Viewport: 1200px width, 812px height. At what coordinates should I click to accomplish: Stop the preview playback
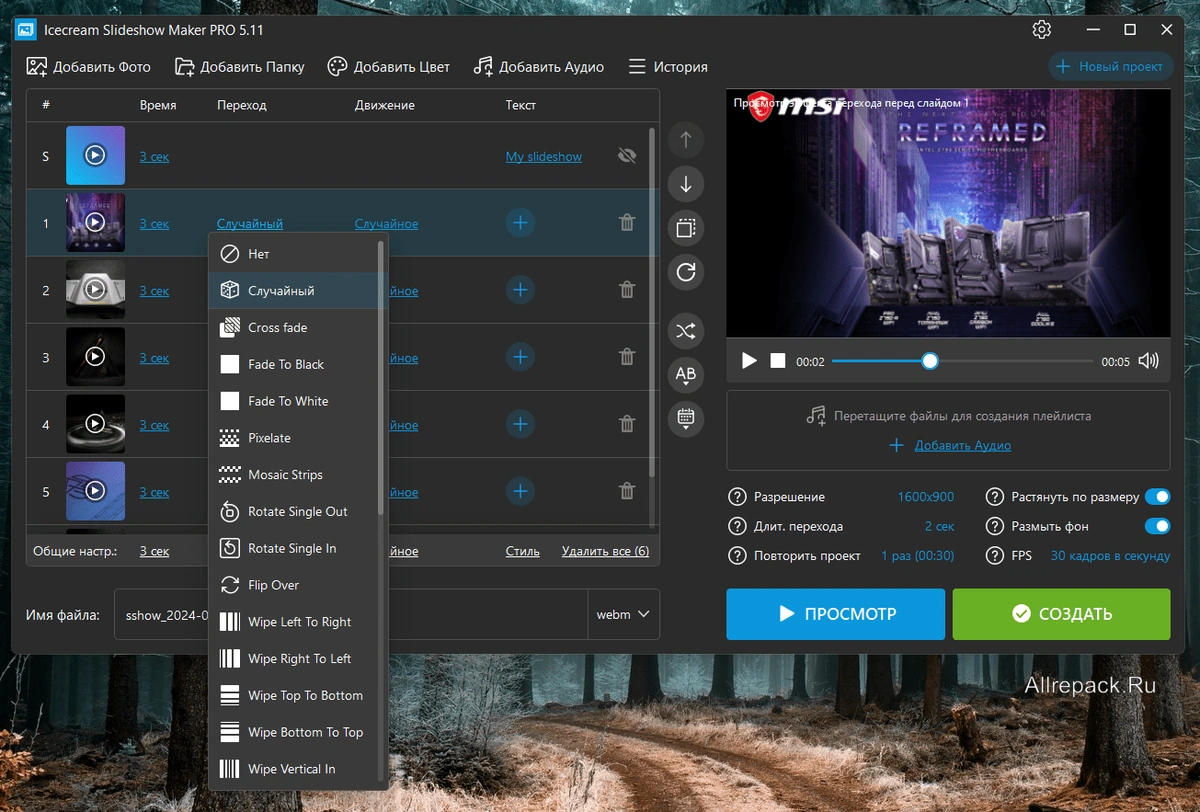pos(777,361)
